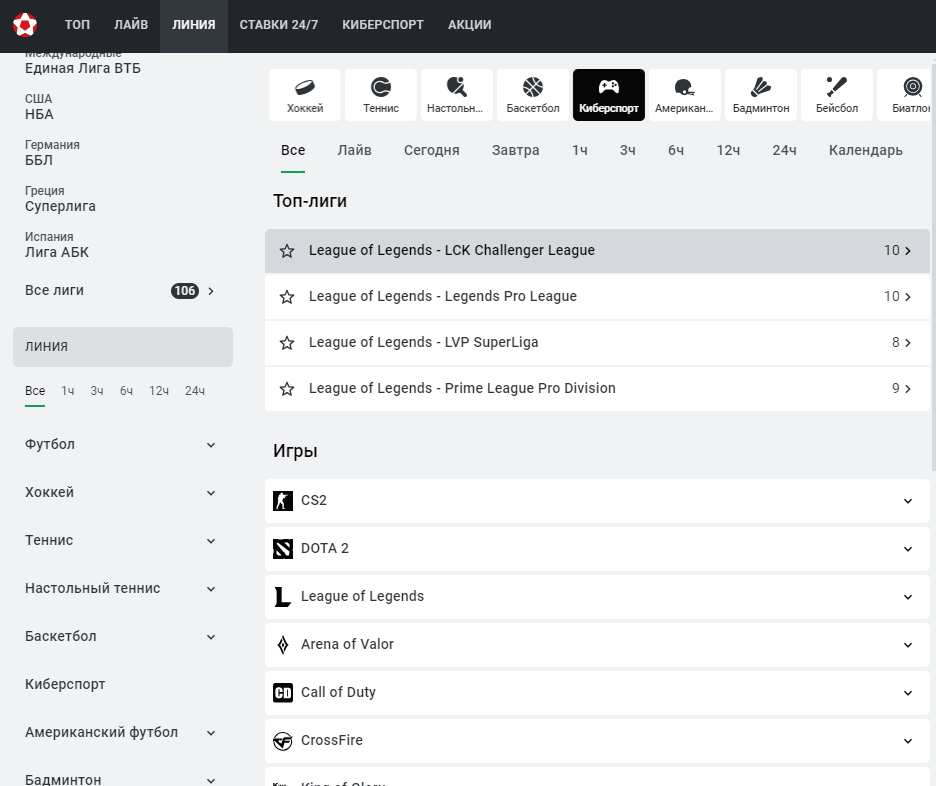This screenshot has width=936, height=786.
Task: Open Prime League Pro Division row
Action: point(597,389)
